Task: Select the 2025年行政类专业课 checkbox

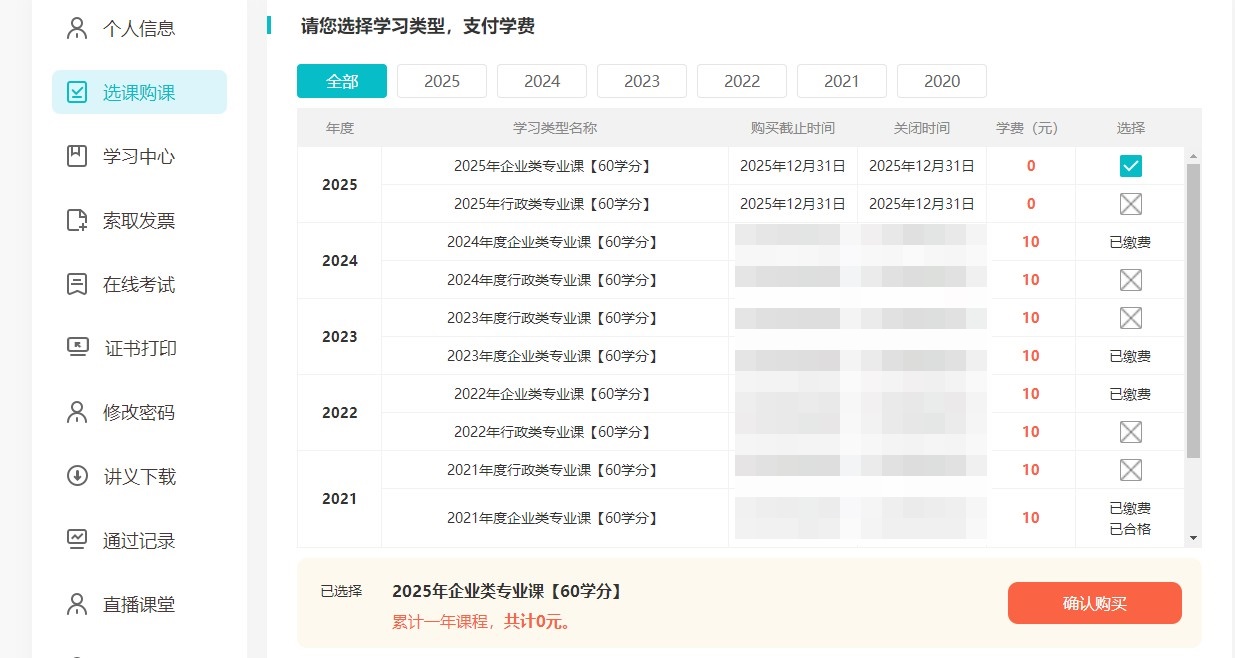Action: 1130,204
